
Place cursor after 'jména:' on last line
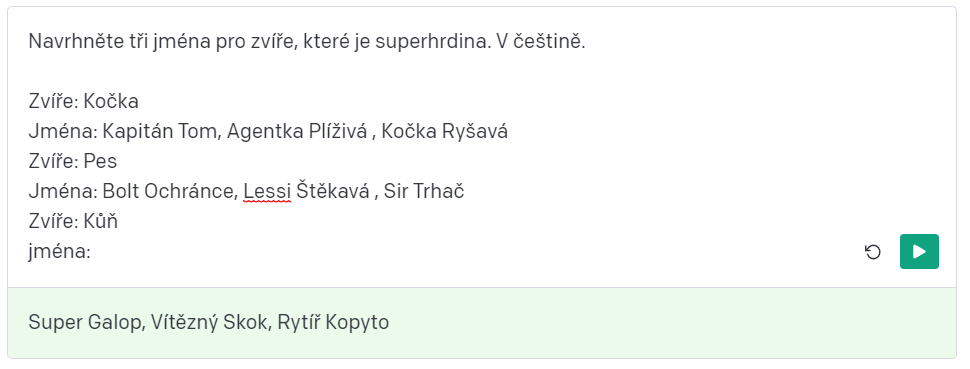[92, 252]
